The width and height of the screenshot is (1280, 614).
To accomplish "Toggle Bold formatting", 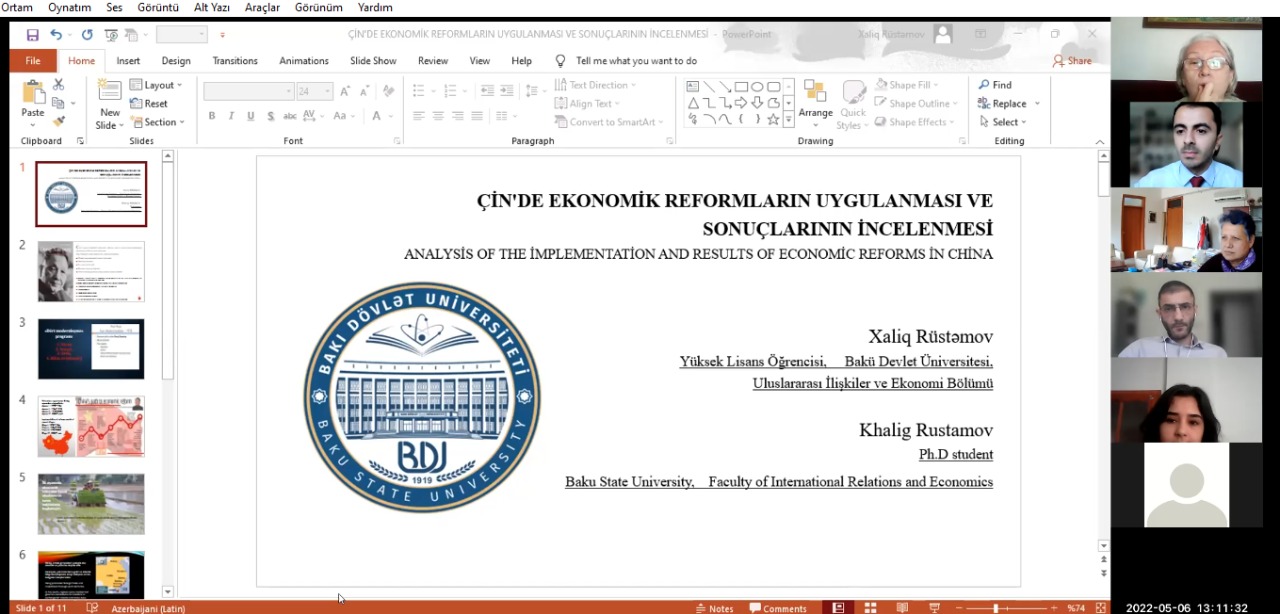I will pos(212,116).
